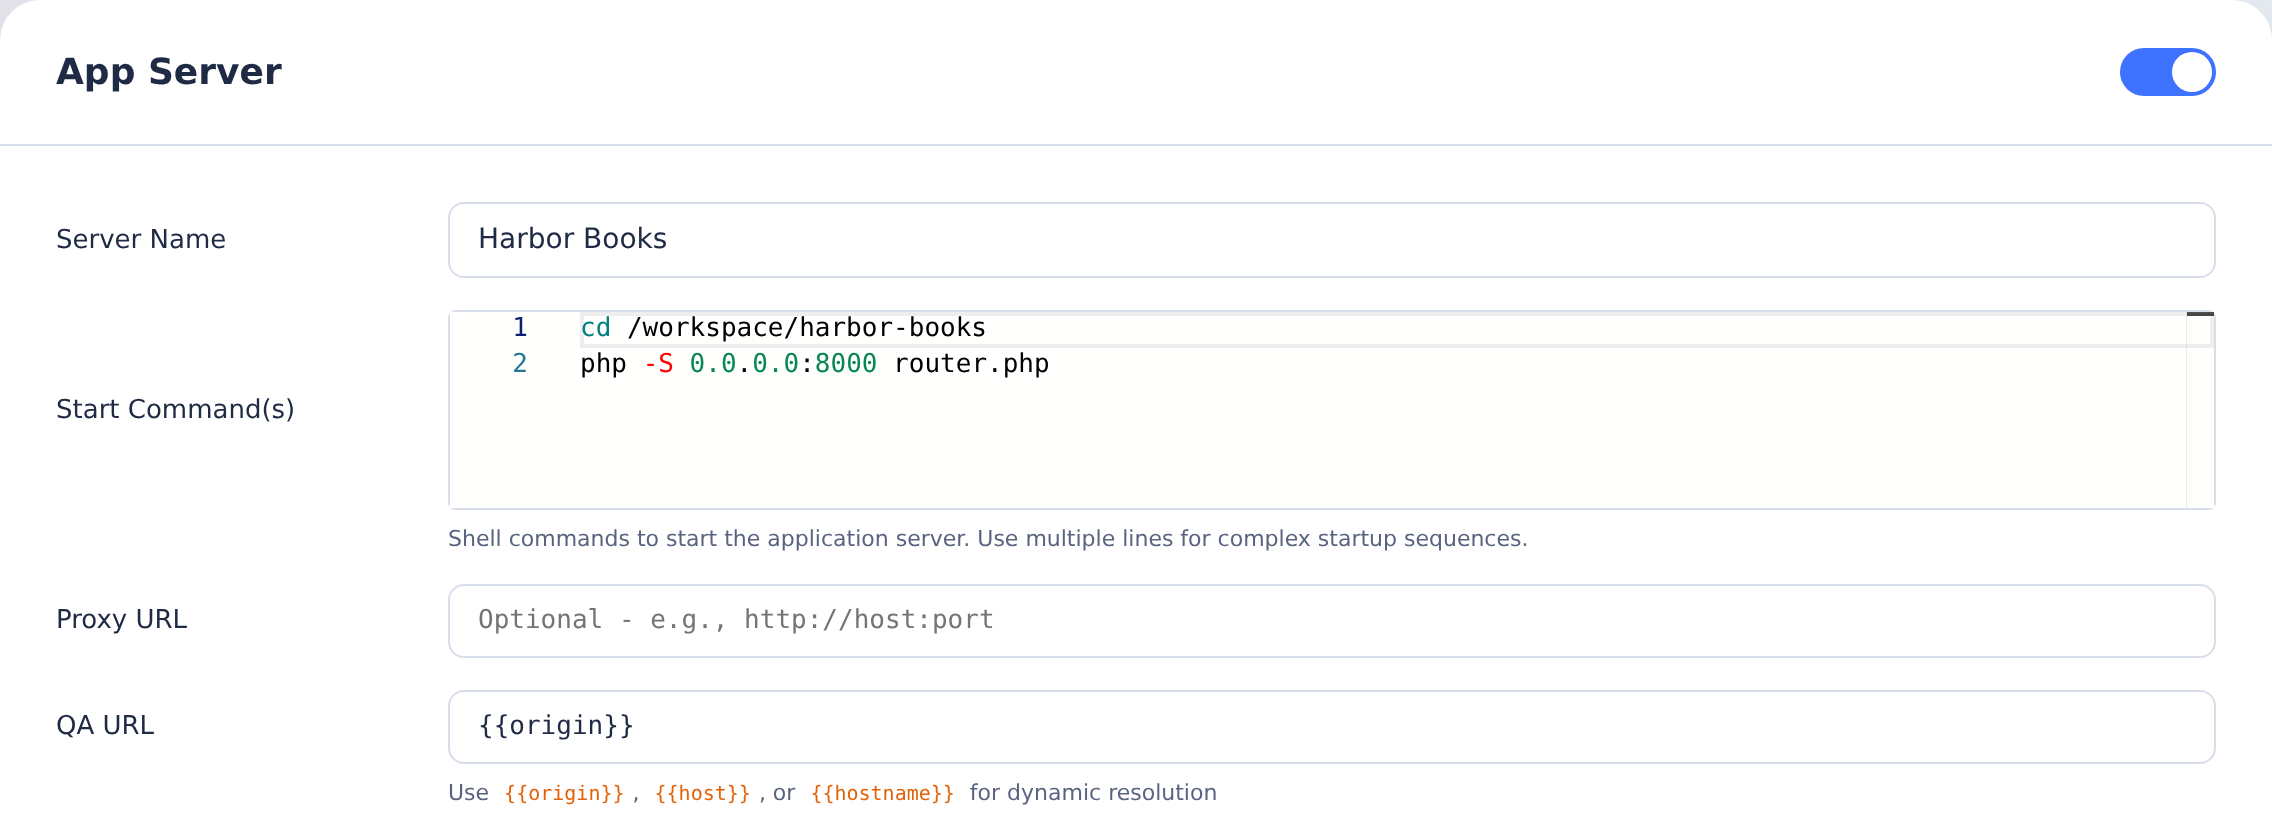Select the {{host}} placeholder hint
The image size is (2272, 830).
702,793
